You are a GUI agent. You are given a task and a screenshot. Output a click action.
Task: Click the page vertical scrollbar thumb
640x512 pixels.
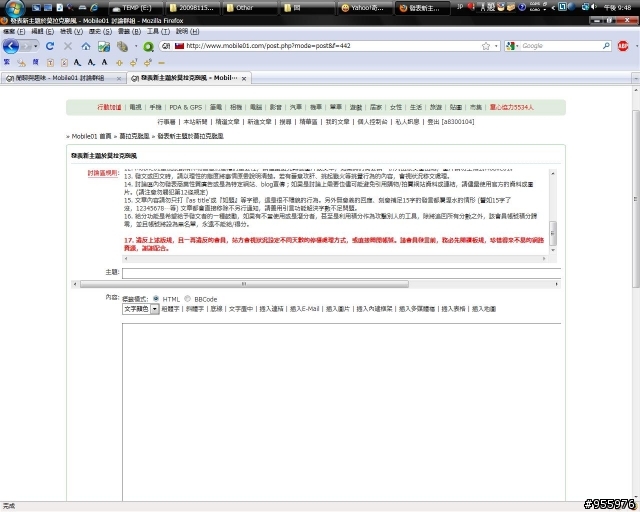tap(636, 198)
